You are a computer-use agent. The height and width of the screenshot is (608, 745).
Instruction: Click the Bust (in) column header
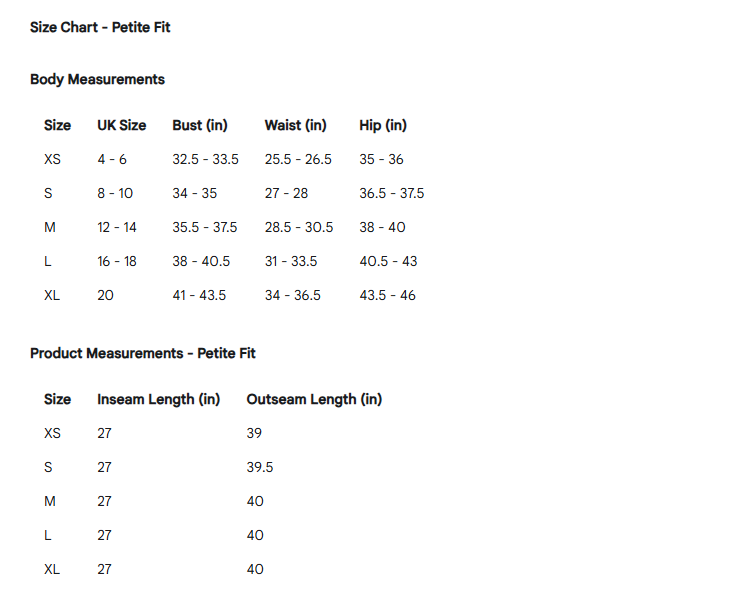200,125
